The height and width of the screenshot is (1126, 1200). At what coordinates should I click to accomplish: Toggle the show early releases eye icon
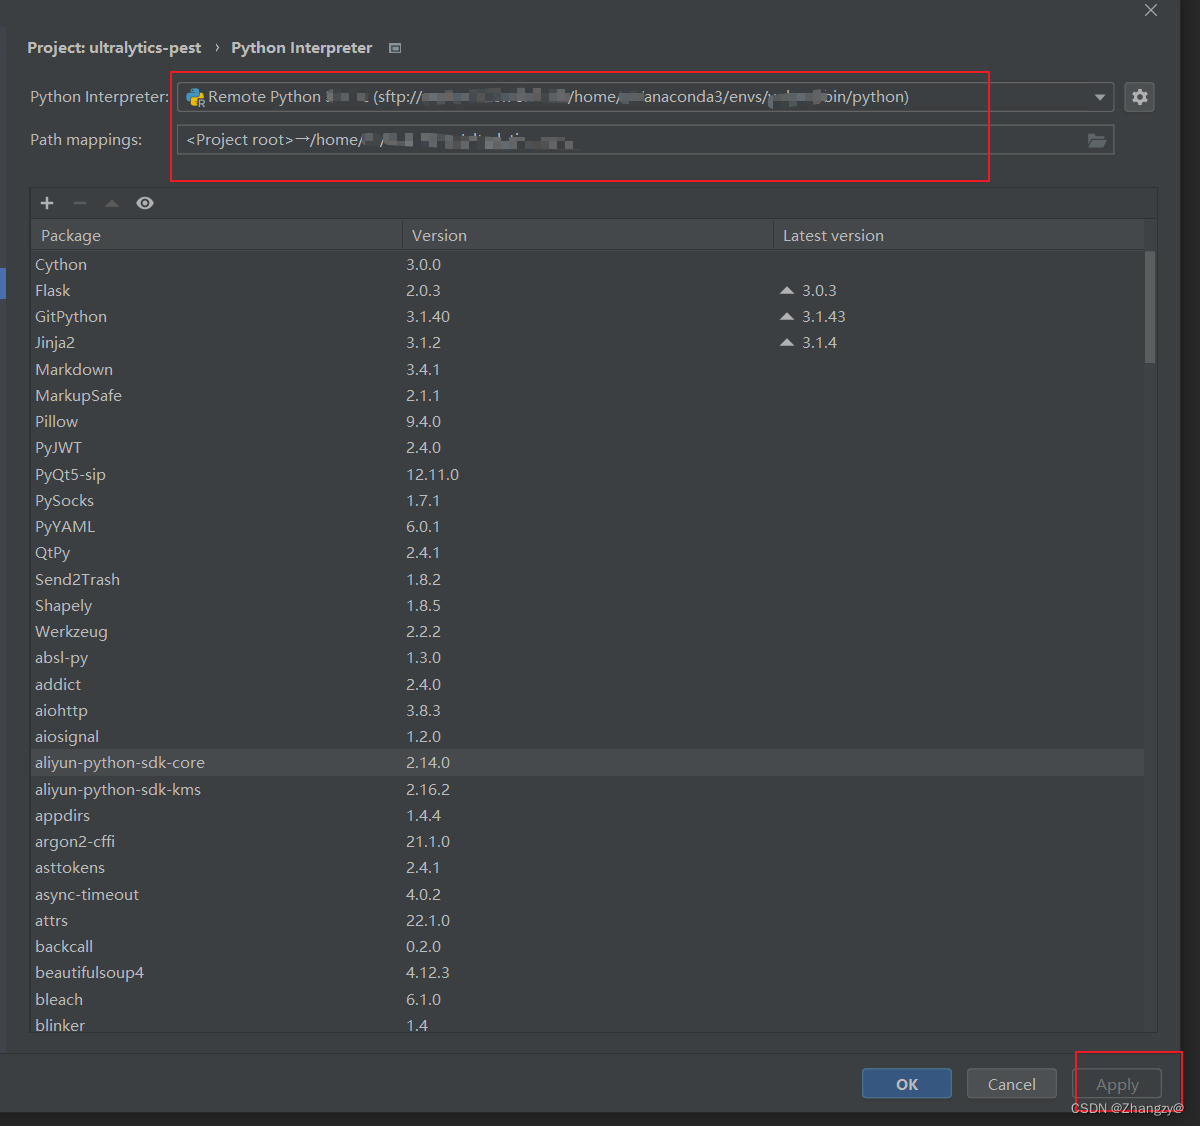(x=145, y=203)
